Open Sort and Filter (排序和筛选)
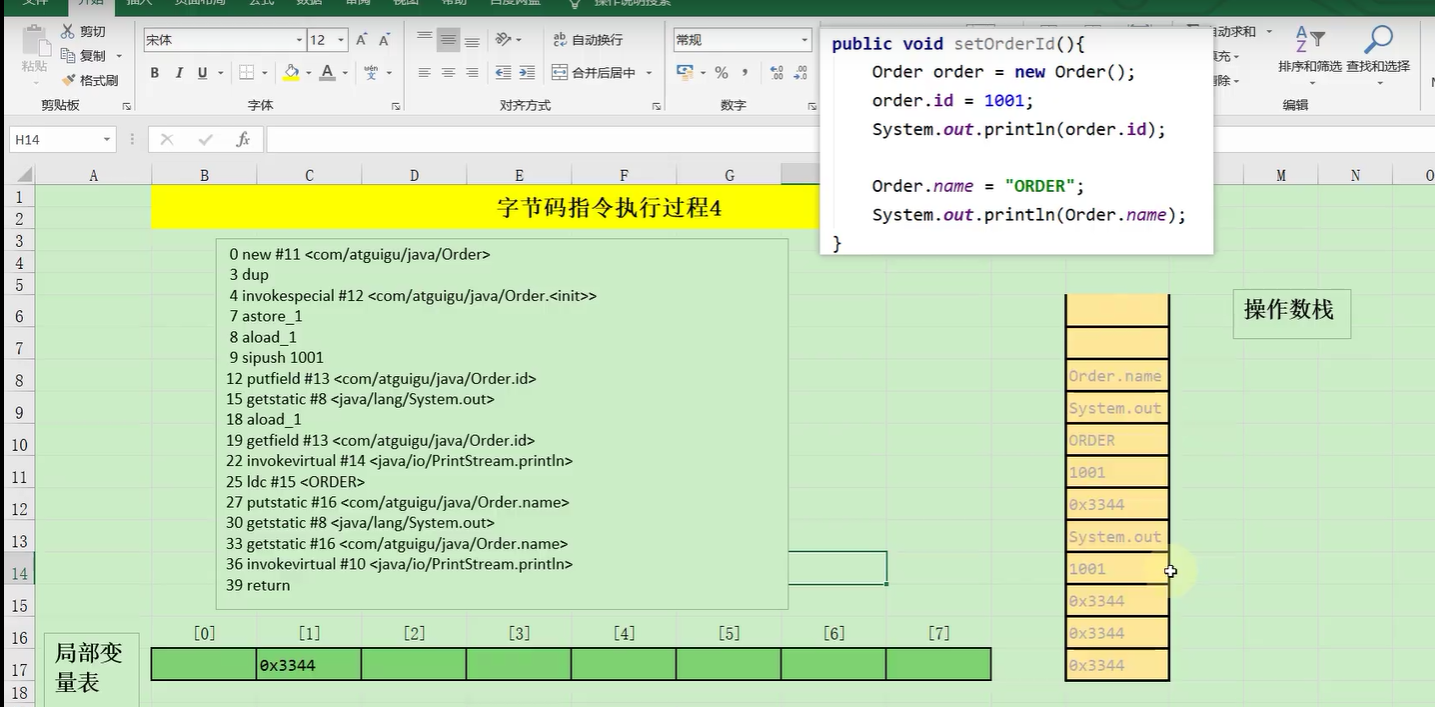The image size is (1435, 707). click(x=1309, y=50)
